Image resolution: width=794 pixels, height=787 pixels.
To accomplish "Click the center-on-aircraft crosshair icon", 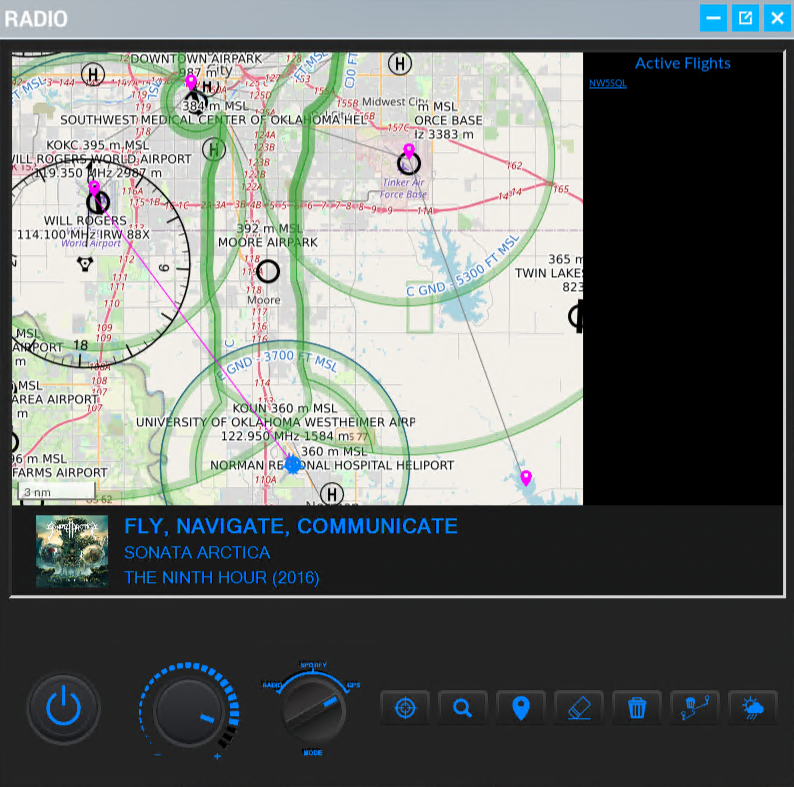I will tap(405, 708).
